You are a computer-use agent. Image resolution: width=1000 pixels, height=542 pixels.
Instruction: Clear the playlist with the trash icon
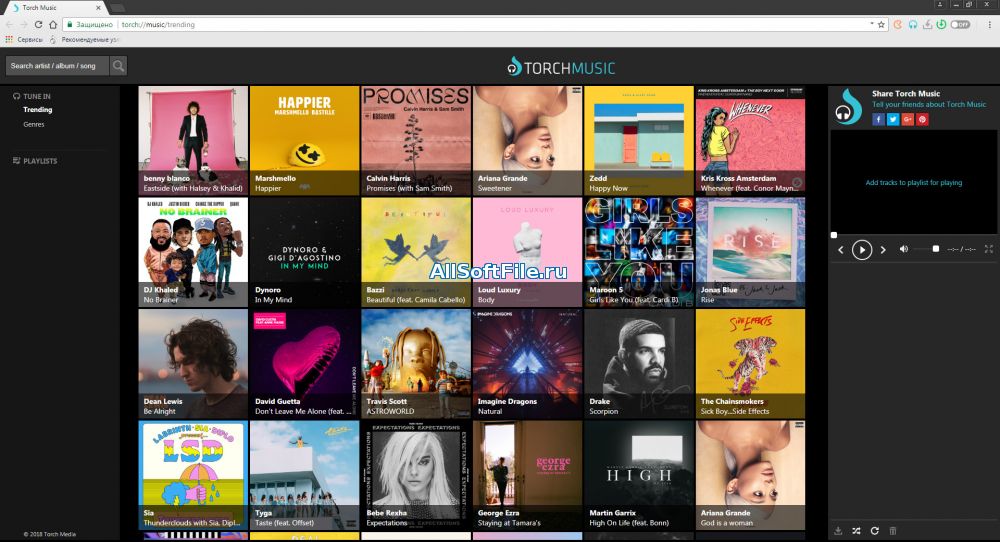pos(893,531)
